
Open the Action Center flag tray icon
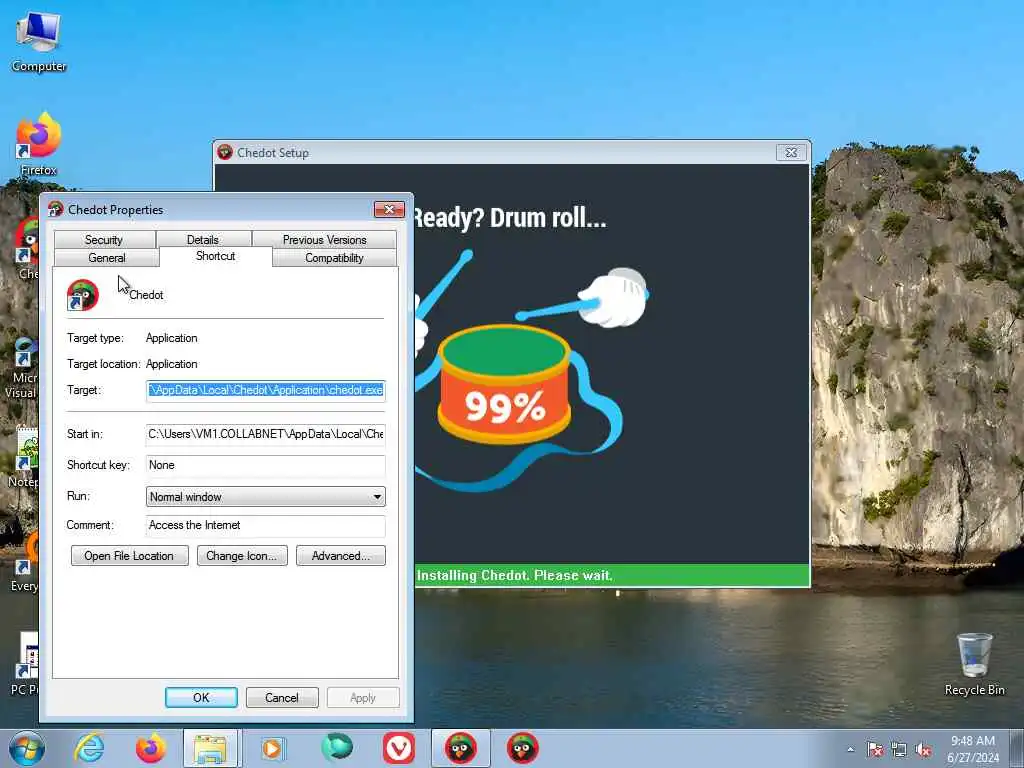[x=875, y=750]
